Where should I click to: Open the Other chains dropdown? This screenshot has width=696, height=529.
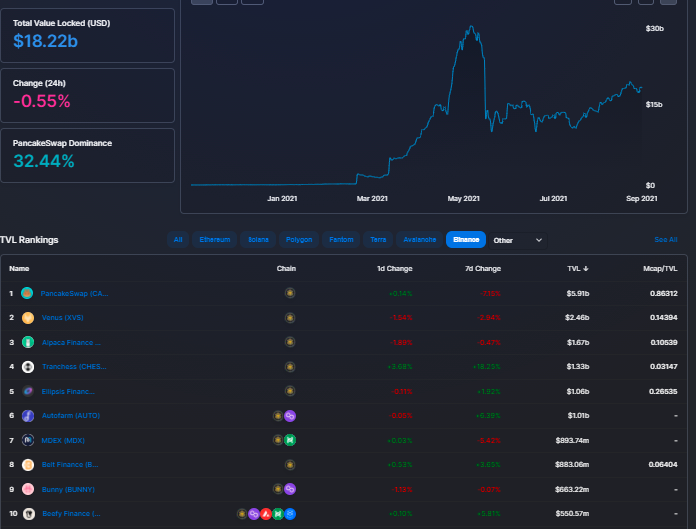point(518,240)
